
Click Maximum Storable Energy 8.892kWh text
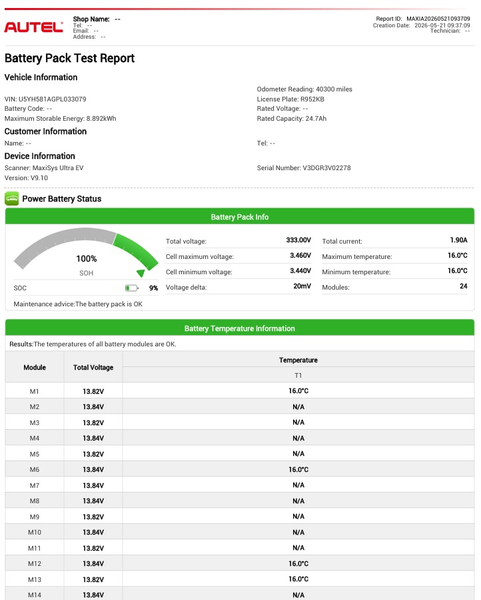pos(60,119)
